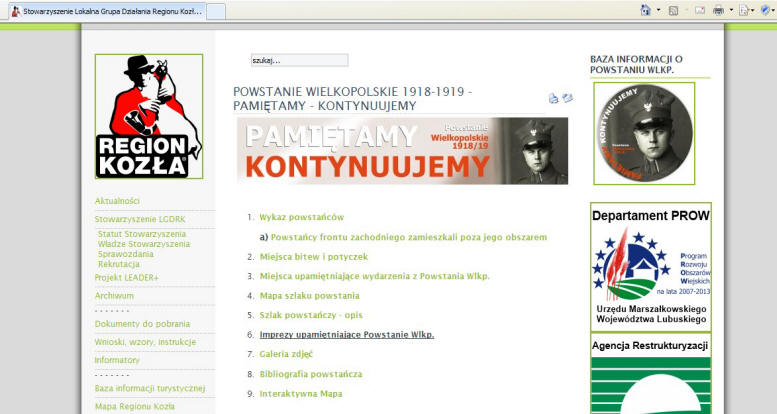Viewport: 777px width, 414px height.
Task: Click the RSS feeds icon
Action: tap(673, 10)
